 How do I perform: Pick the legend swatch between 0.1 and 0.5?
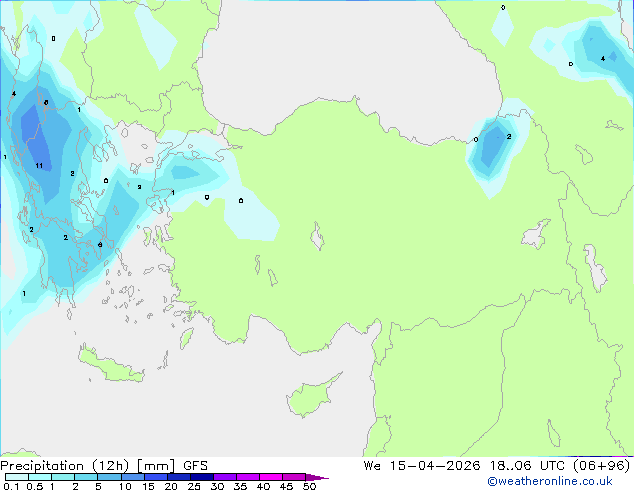[17, 477]
